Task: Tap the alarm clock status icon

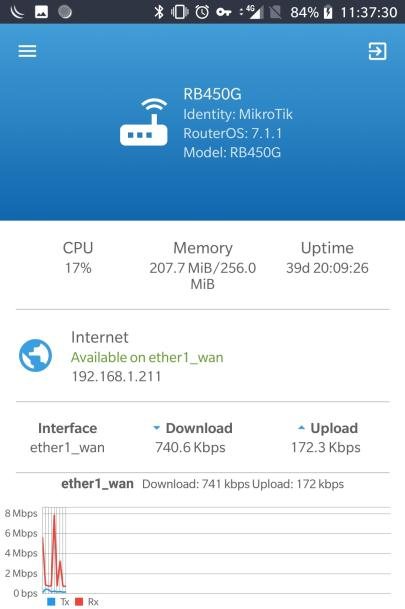Action: [202, 12]
